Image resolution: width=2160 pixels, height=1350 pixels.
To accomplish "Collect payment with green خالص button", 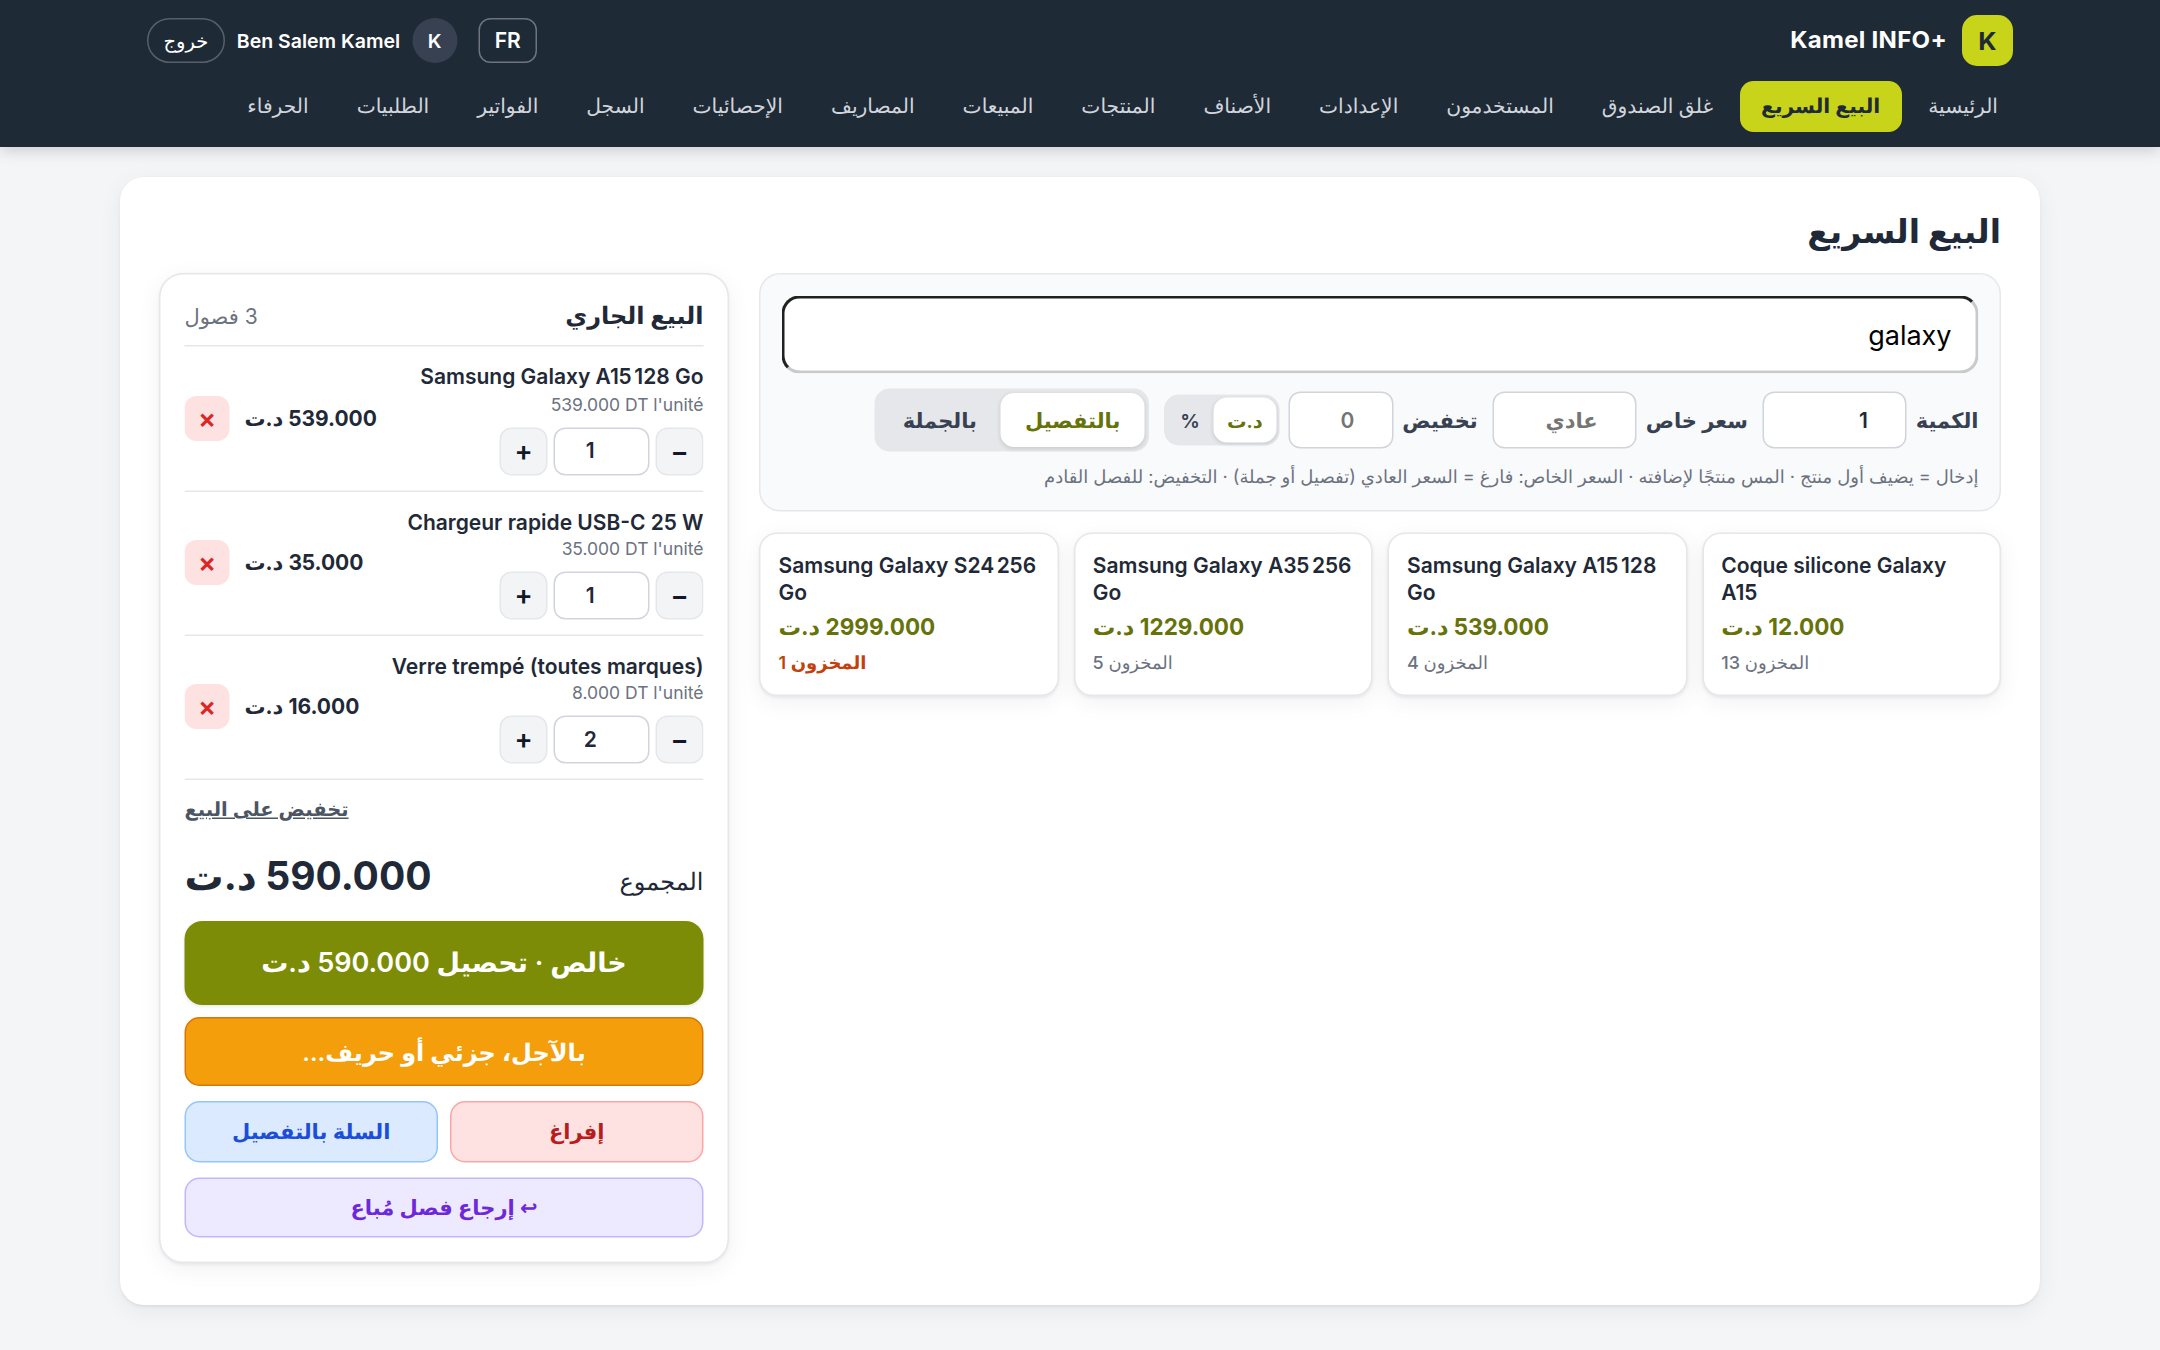I will pos(444,963).
